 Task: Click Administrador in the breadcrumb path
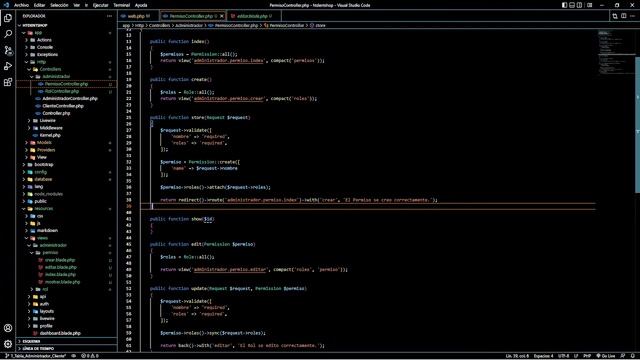pos(189,25)
